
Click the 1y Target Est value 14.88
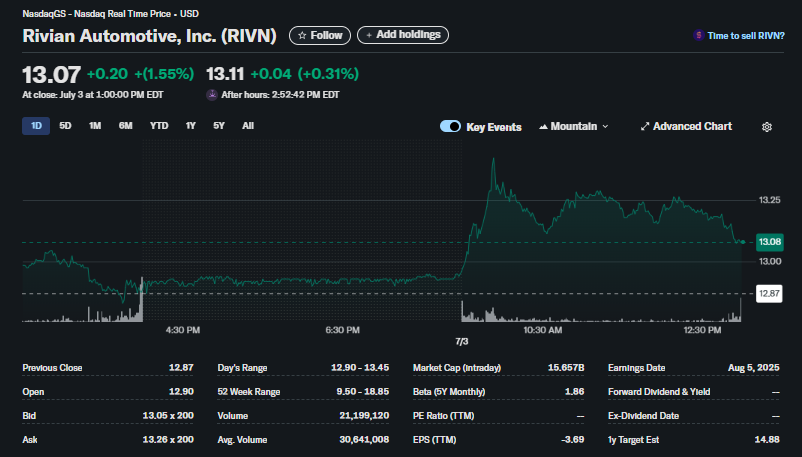point(767,440)
